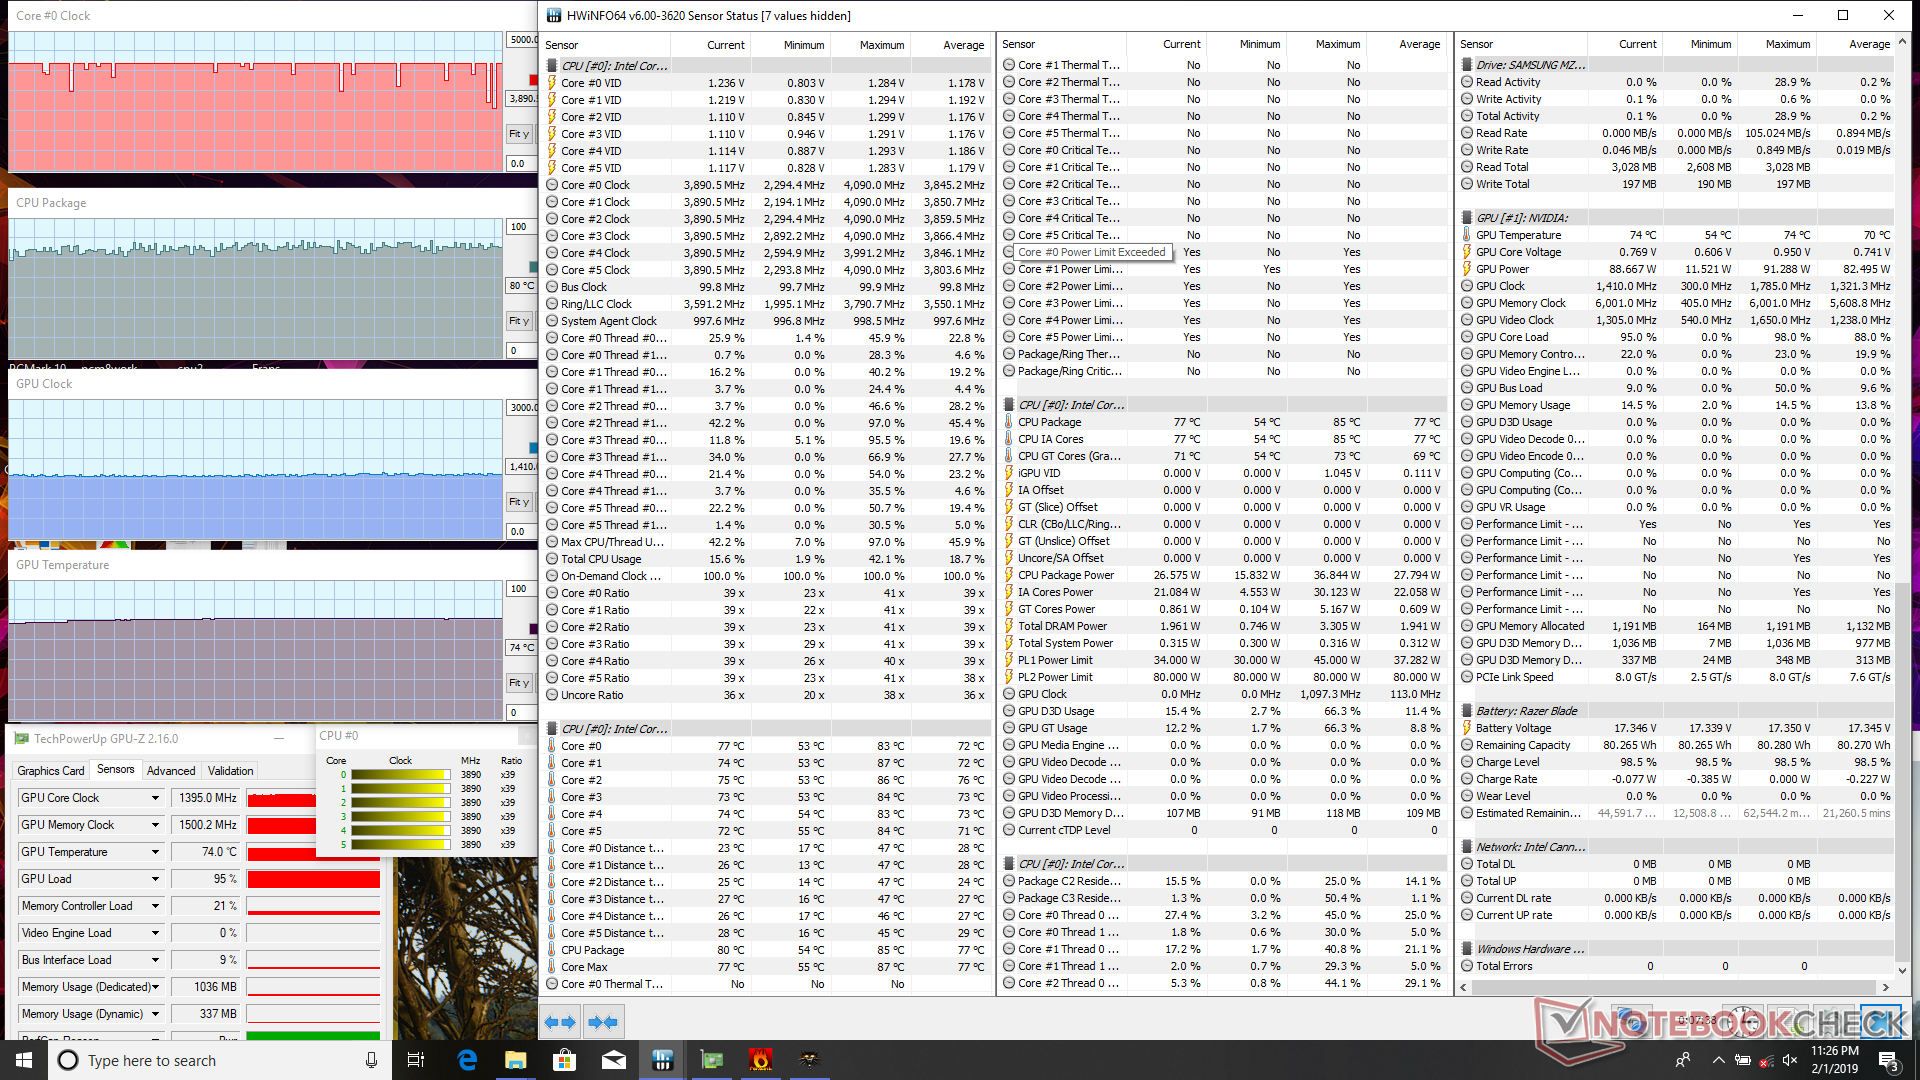The height and width of the screenshot is (1080, 1920).
Task: Click the GPU-Z title bar app icon
Action: tap(21, 739)
